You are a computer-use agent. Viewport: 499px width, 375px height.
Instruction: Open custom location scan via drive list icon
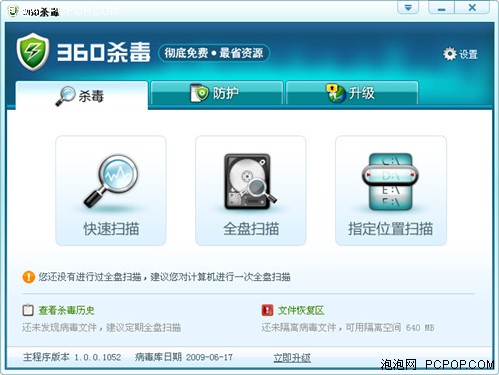[x=390, y=181]
